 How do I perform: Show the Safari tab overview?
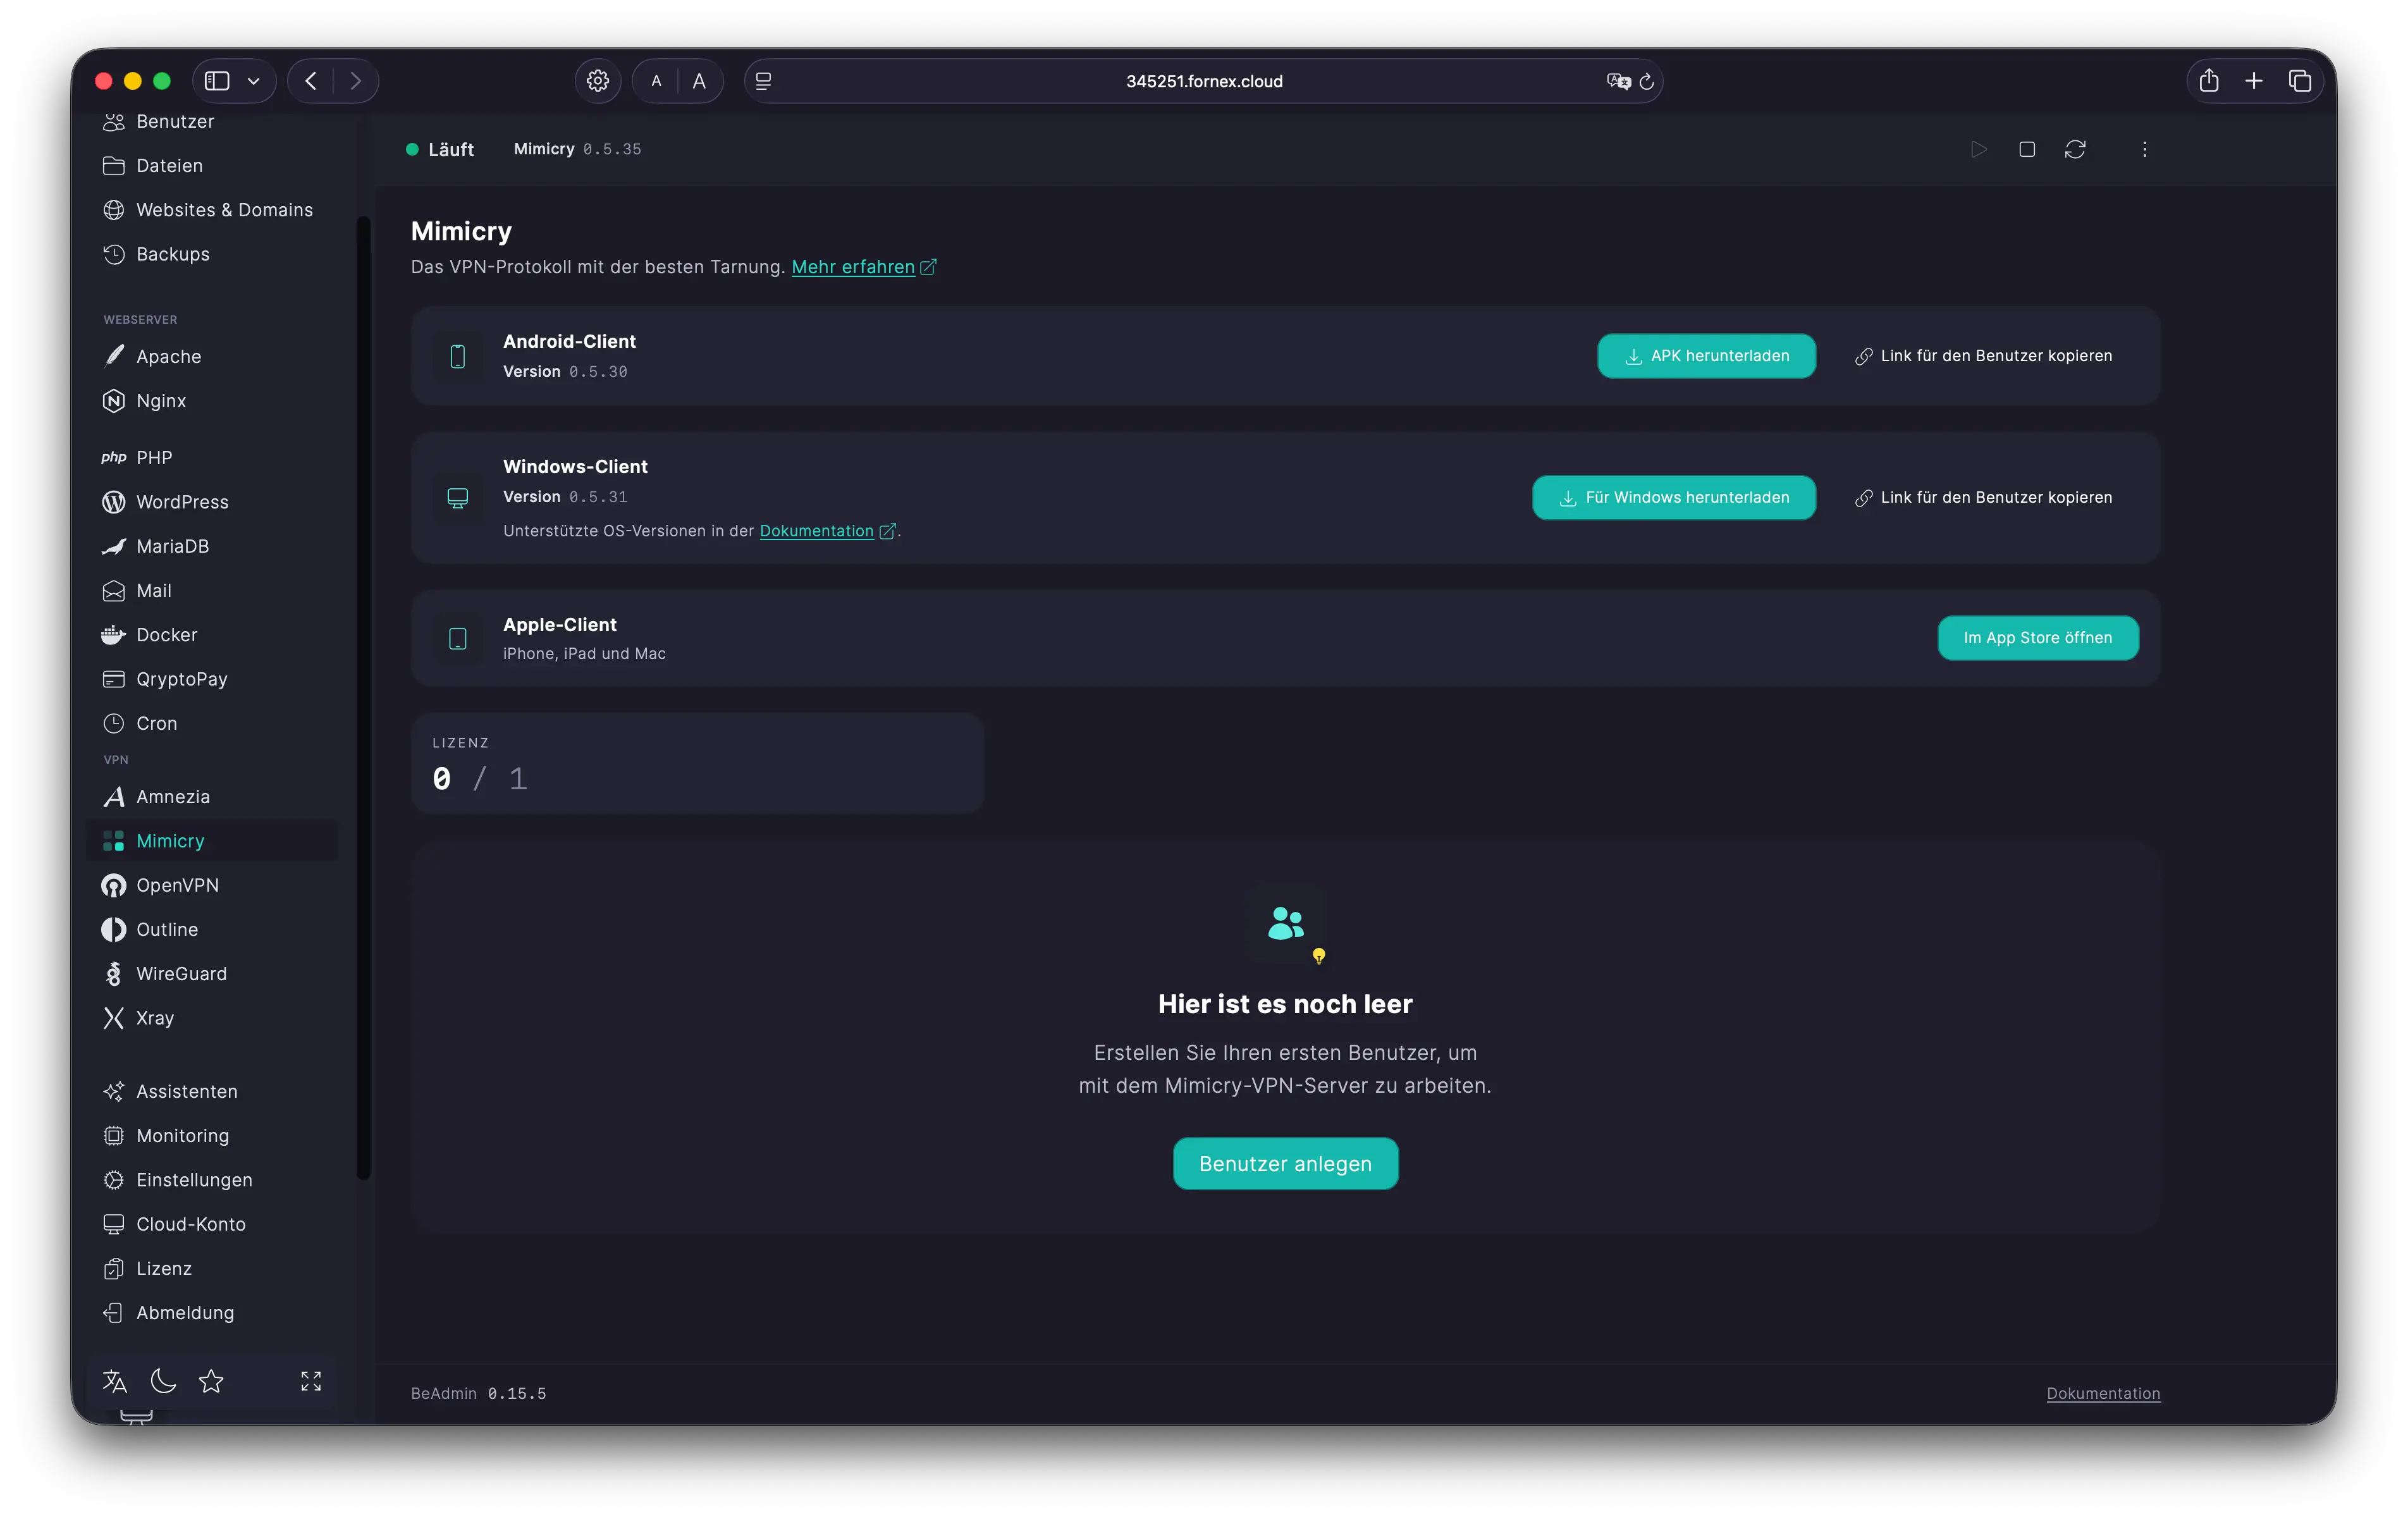[2300, 81]
